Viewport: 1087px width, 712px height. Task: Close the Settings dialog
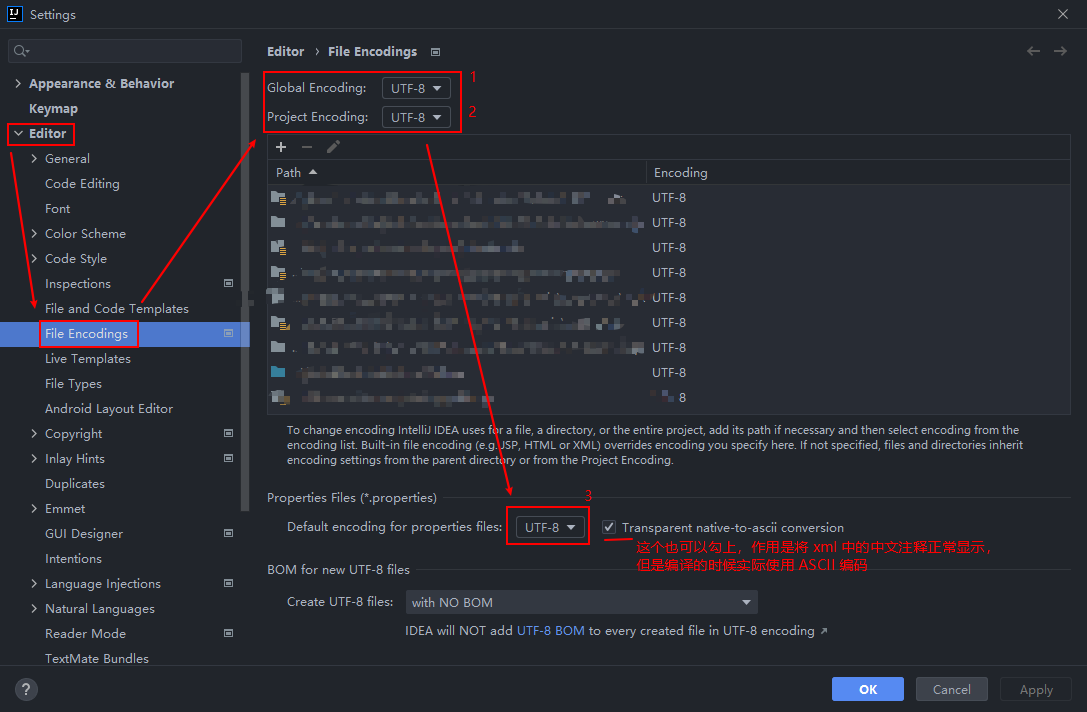point(1063,14)
